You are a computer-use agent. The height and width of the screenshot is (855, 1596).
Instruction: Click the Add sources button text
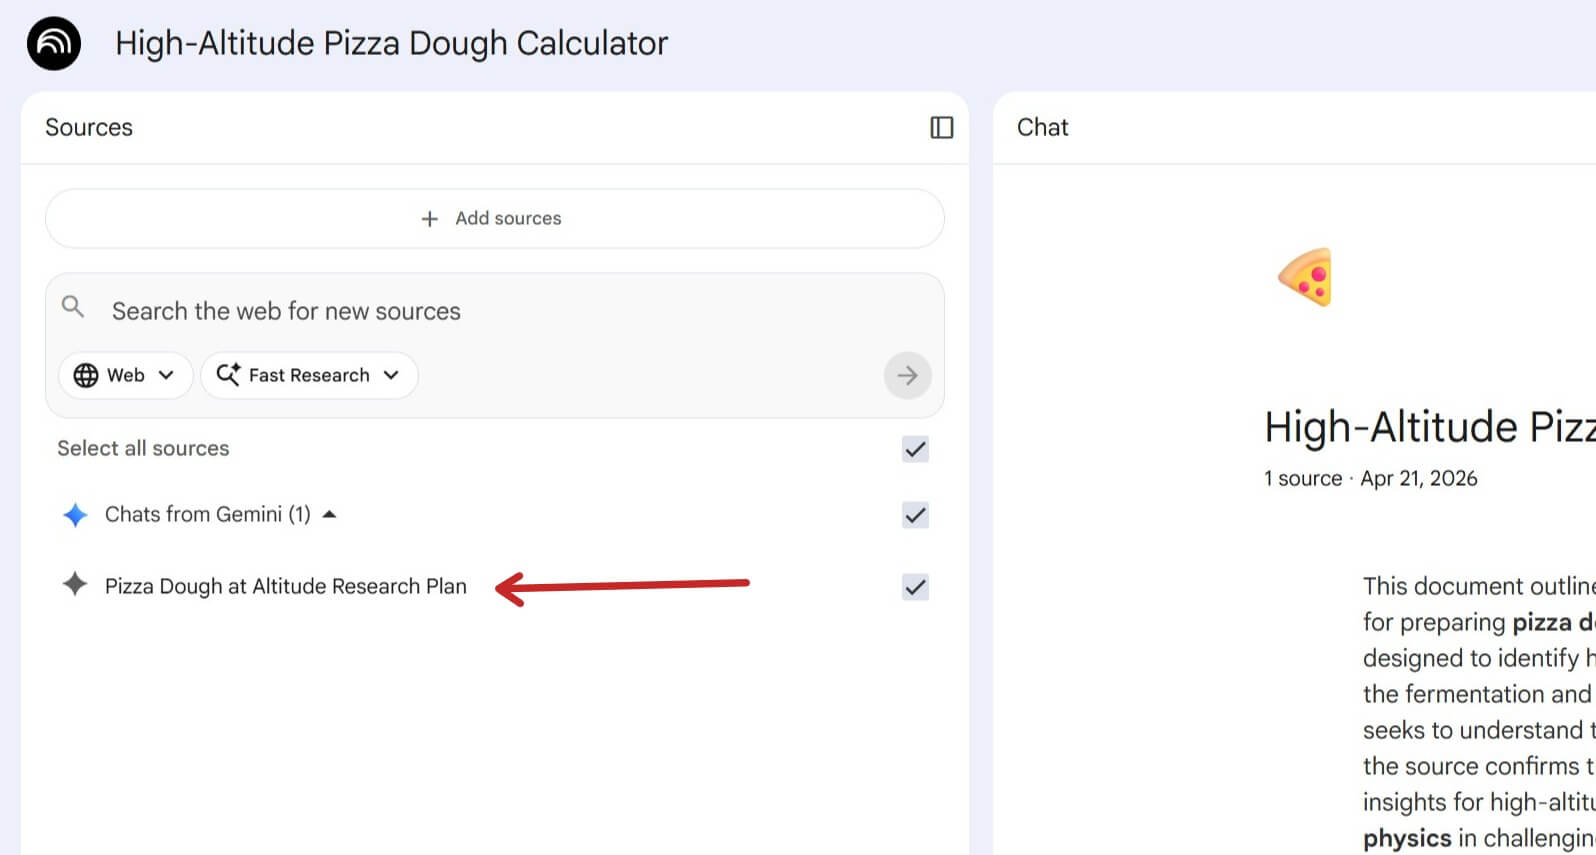tap(508, 219)
